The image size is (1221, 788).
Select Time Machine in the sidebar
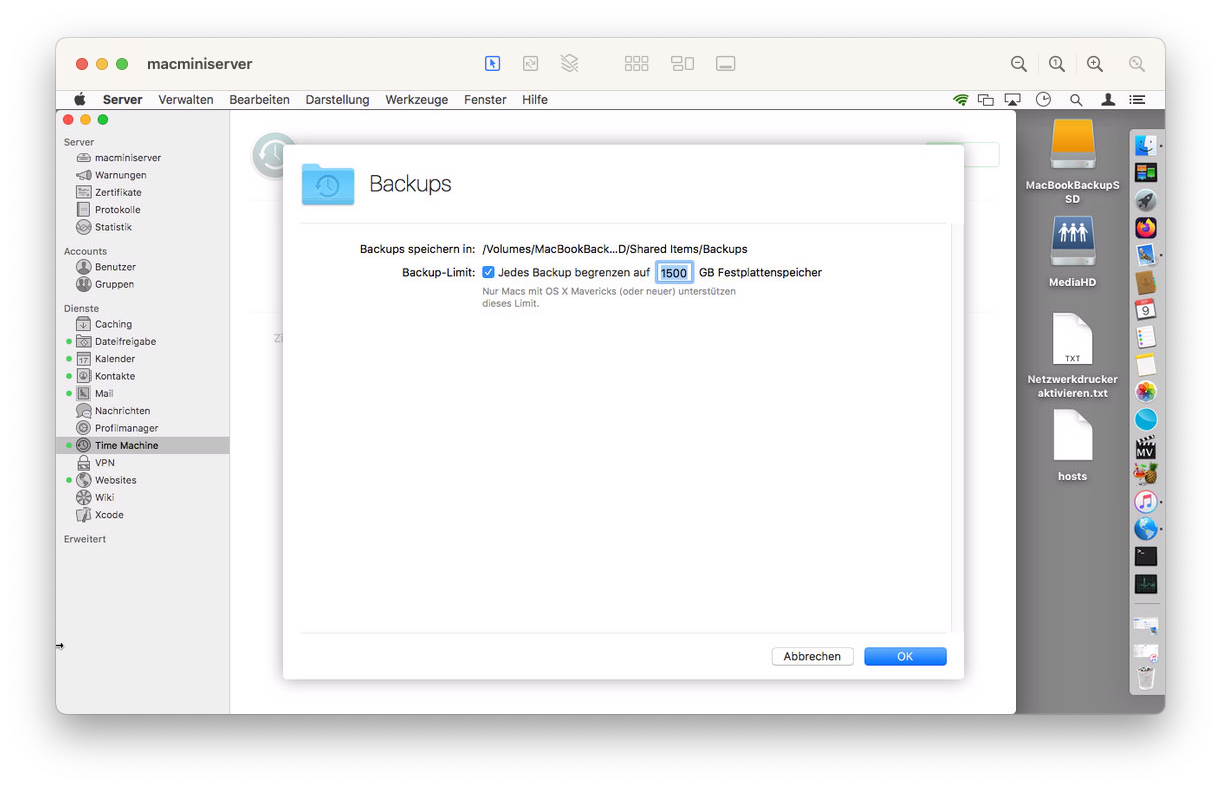pos(143,445)
